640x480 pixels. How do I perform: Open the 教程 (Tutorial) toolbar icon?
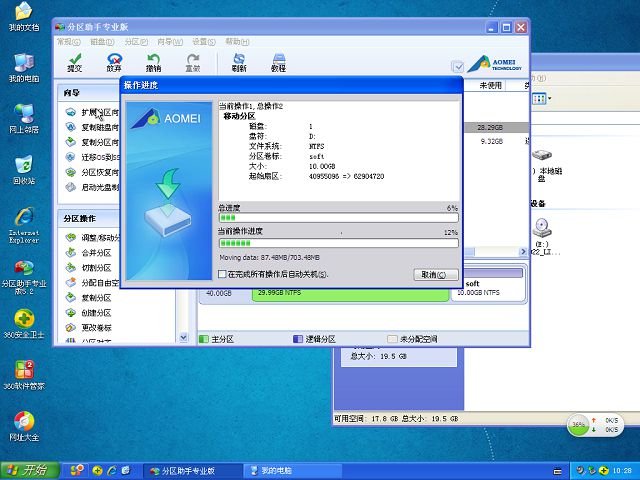[278, 63]
